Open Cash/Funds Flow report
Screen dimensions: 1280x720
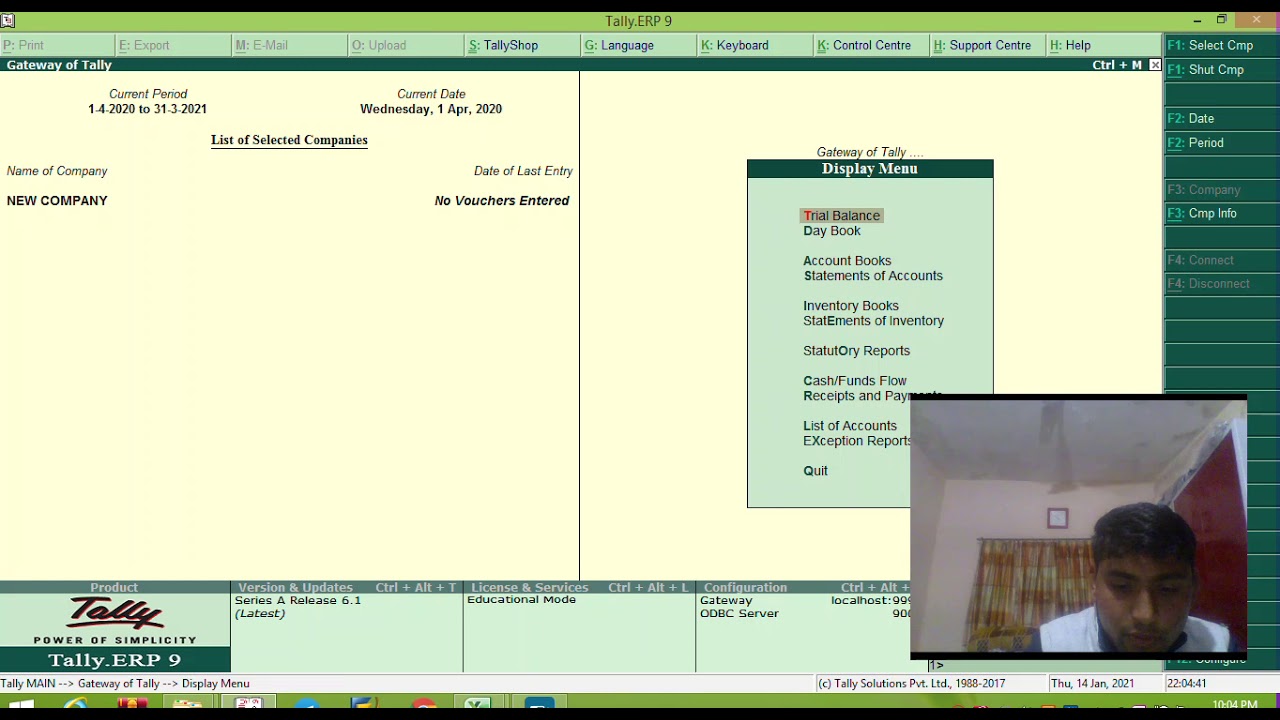click(855, 381)
